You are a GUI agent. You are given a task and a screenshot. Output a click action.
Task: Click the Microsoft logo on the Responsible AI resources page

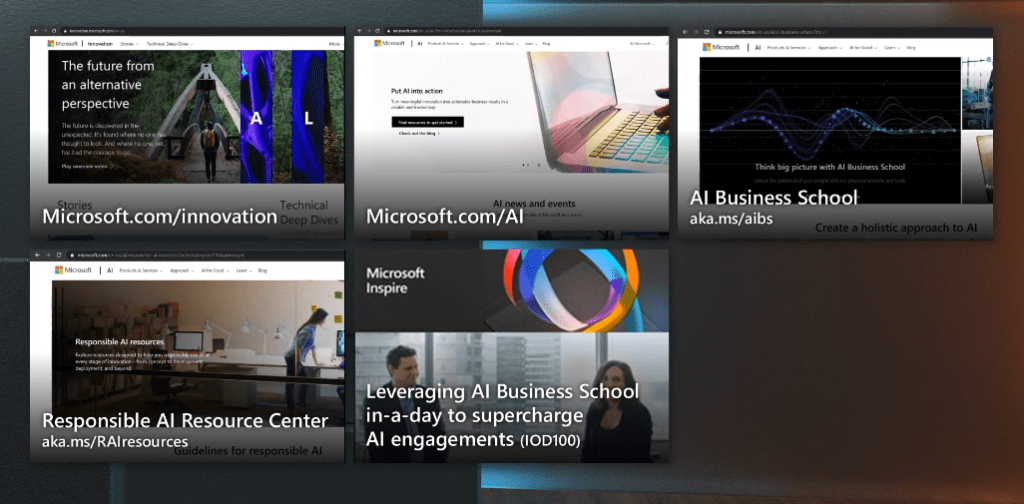(x=72, y=270)
